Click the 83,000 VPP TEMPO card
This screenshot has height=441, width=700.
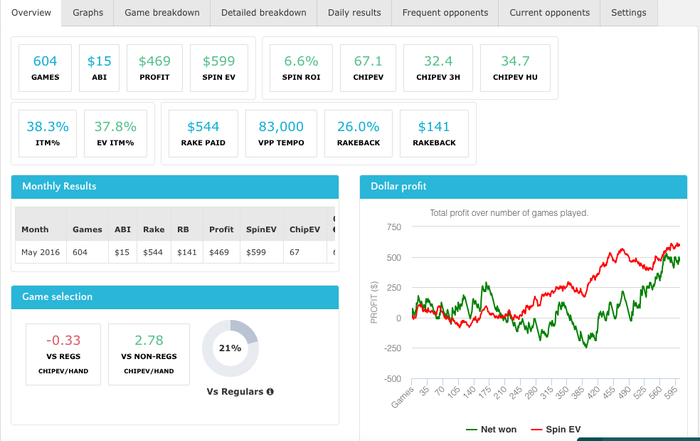pos(281,133)
